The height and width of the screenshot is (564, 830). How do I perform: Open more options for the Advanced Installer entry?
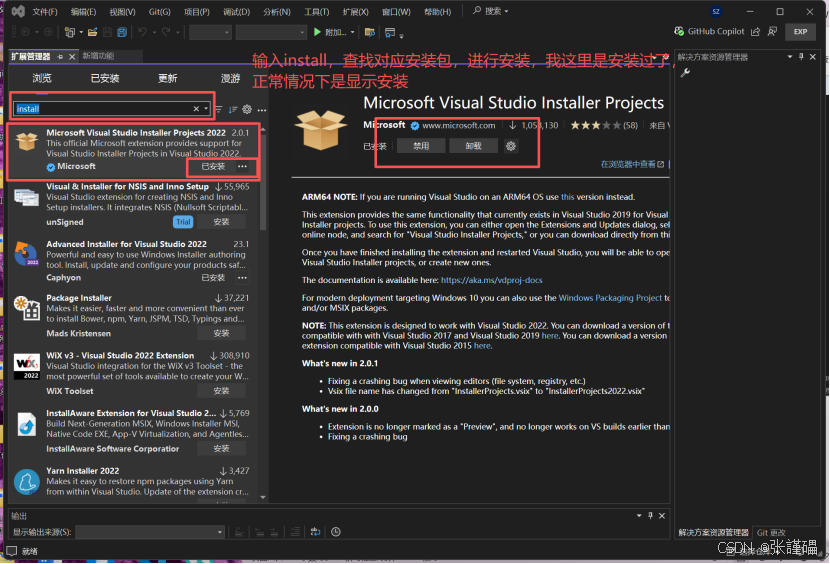click(242, 278)
